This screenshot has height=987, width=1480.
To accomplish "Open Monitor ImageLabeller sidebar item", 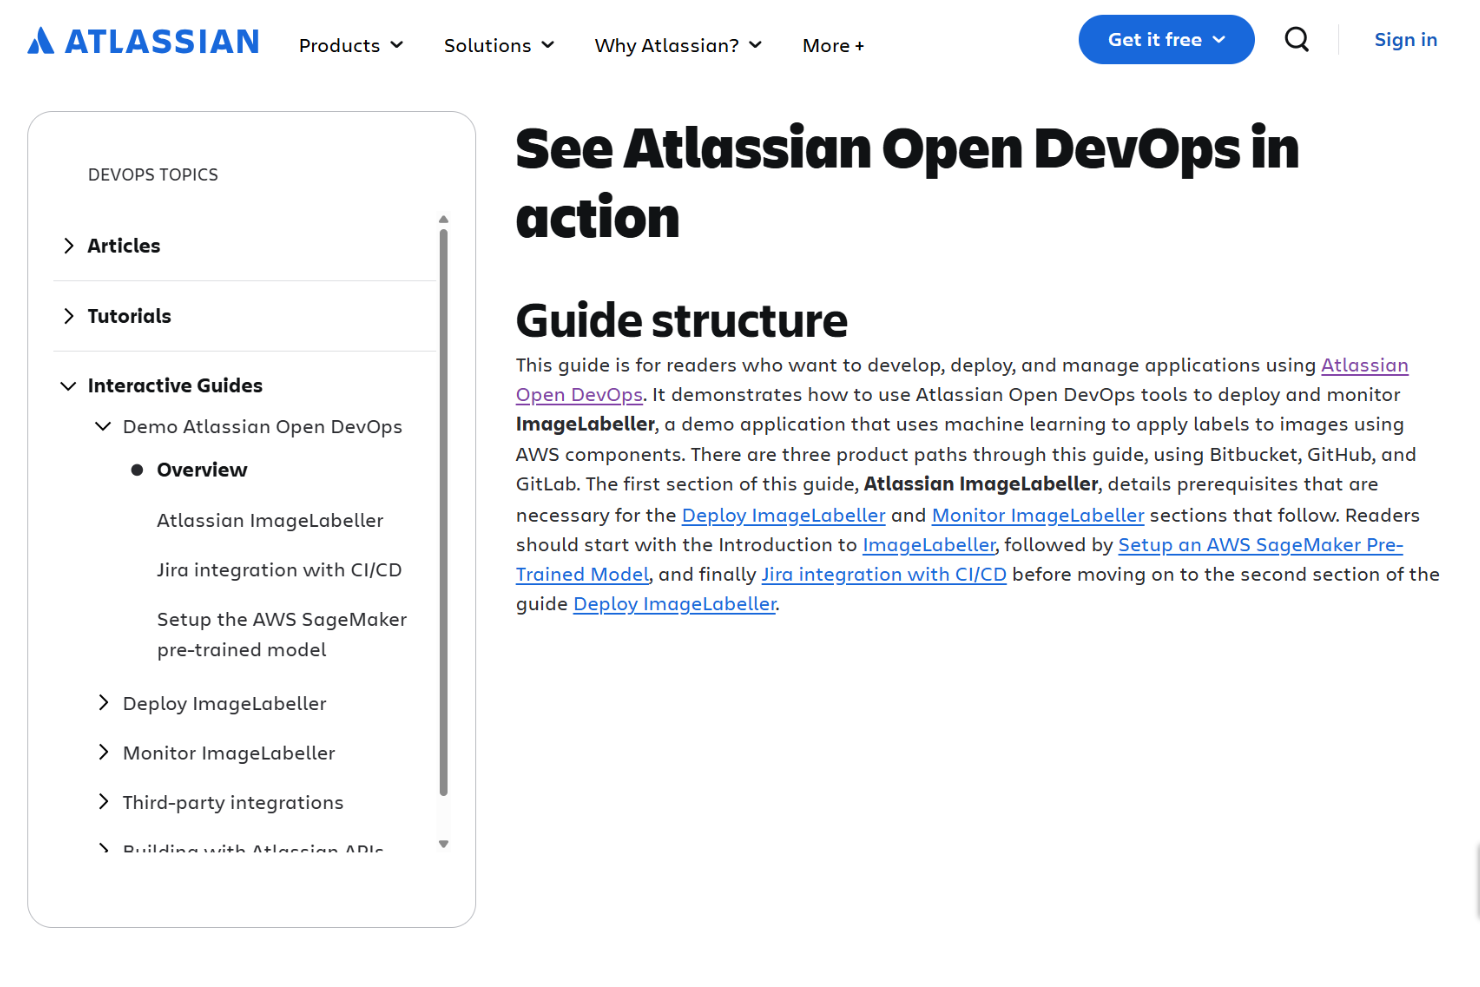I will pos(229,753).
